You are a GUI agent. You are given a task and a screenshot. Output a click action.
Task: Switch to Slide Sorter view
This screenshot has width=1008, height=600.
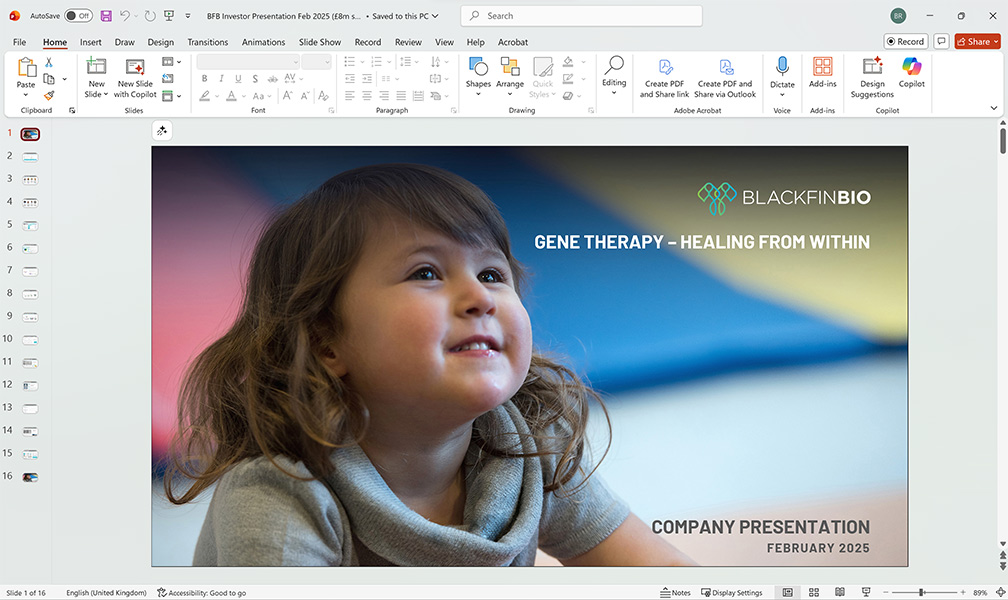pyautogui.click(x=814, y=592)
